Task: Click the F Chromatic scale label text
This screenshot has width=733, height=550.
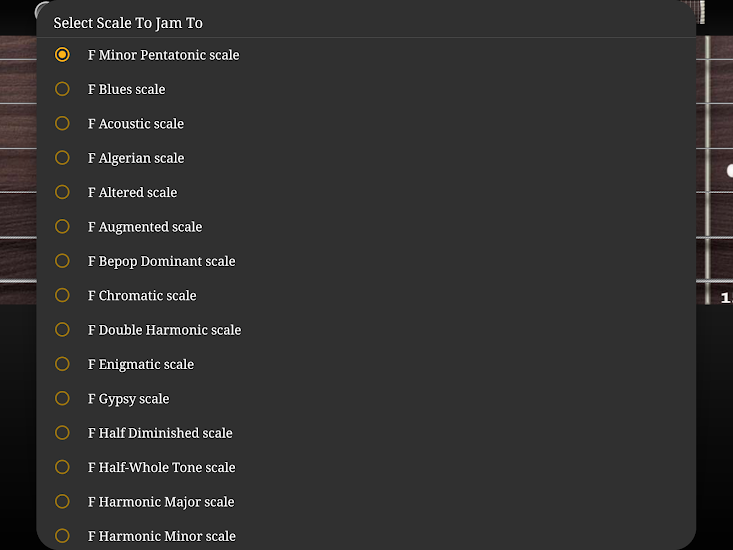Action: click(x=142, y=296)
